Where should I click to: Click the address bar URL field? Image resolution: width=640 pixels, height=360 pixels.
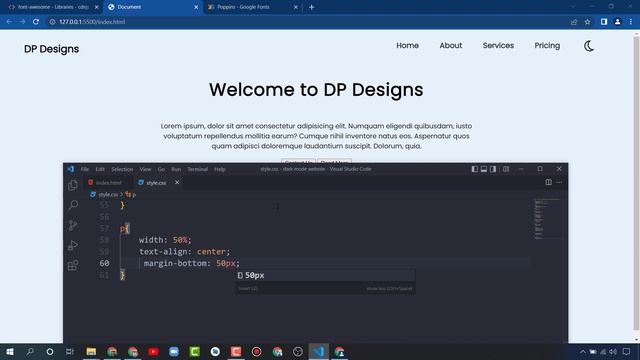[92, 22]
